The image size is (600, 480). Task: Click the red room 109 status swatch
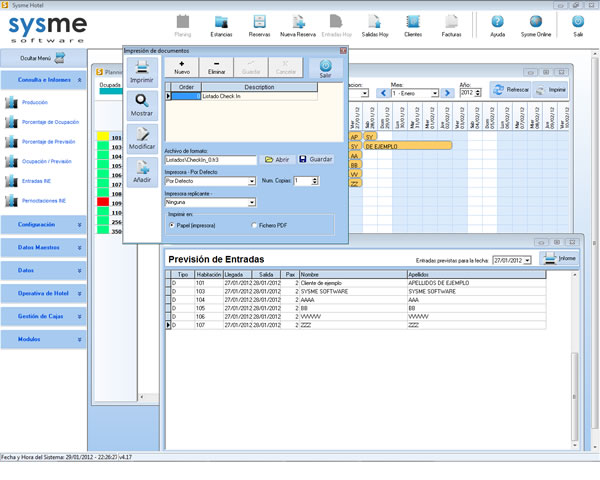click(x=103, y=202)
